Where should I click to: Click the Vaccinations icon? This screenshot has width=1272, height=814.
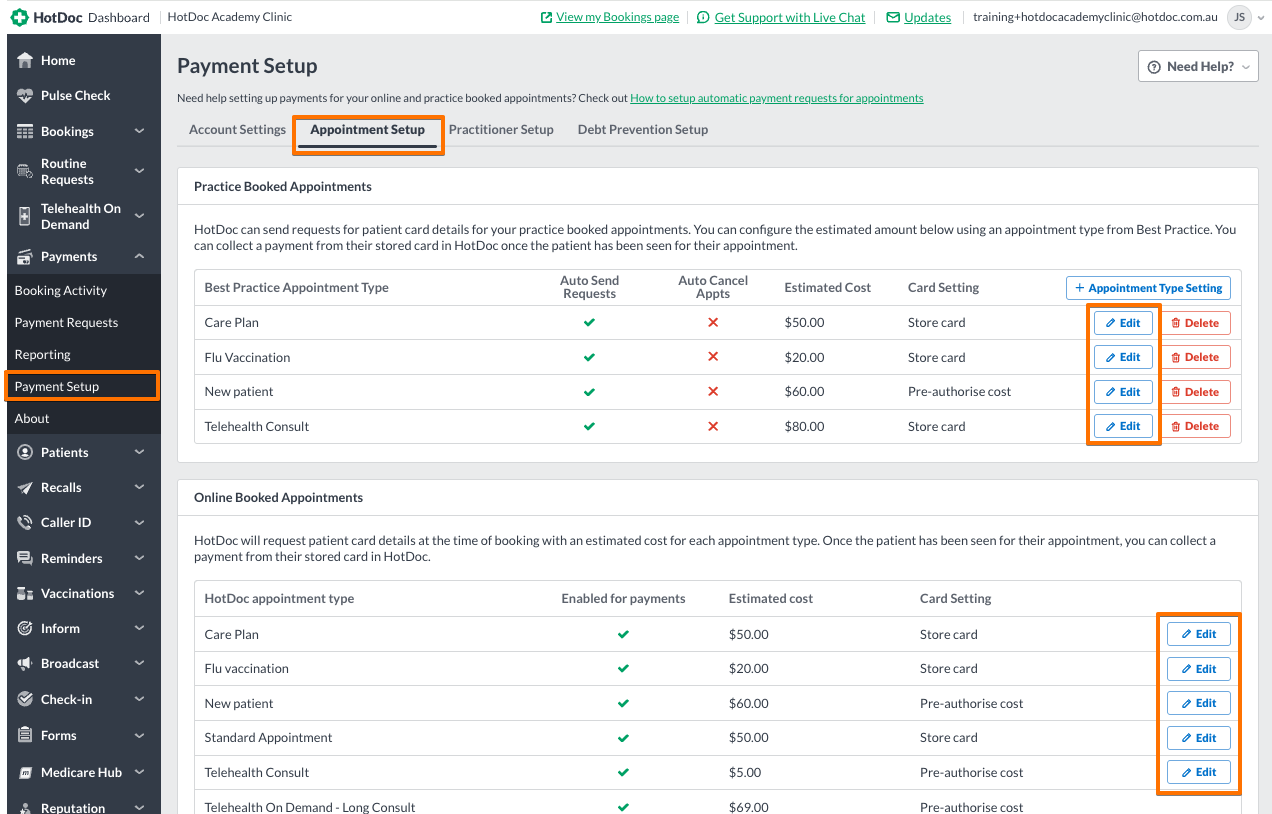[25, 593]
